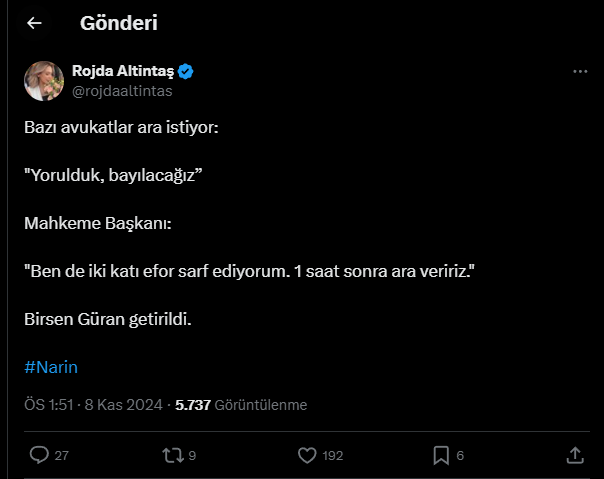
Task: Click the ÖS 1:51 · 8 Kas 2024 timestamp
Action: point(93,405)
